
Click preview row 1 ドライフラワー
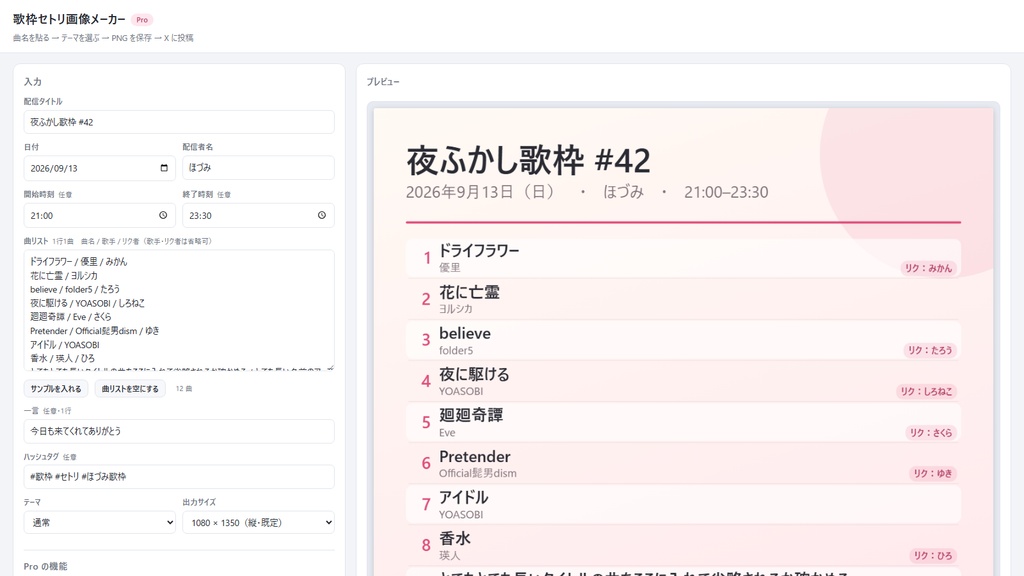(683, 258)
